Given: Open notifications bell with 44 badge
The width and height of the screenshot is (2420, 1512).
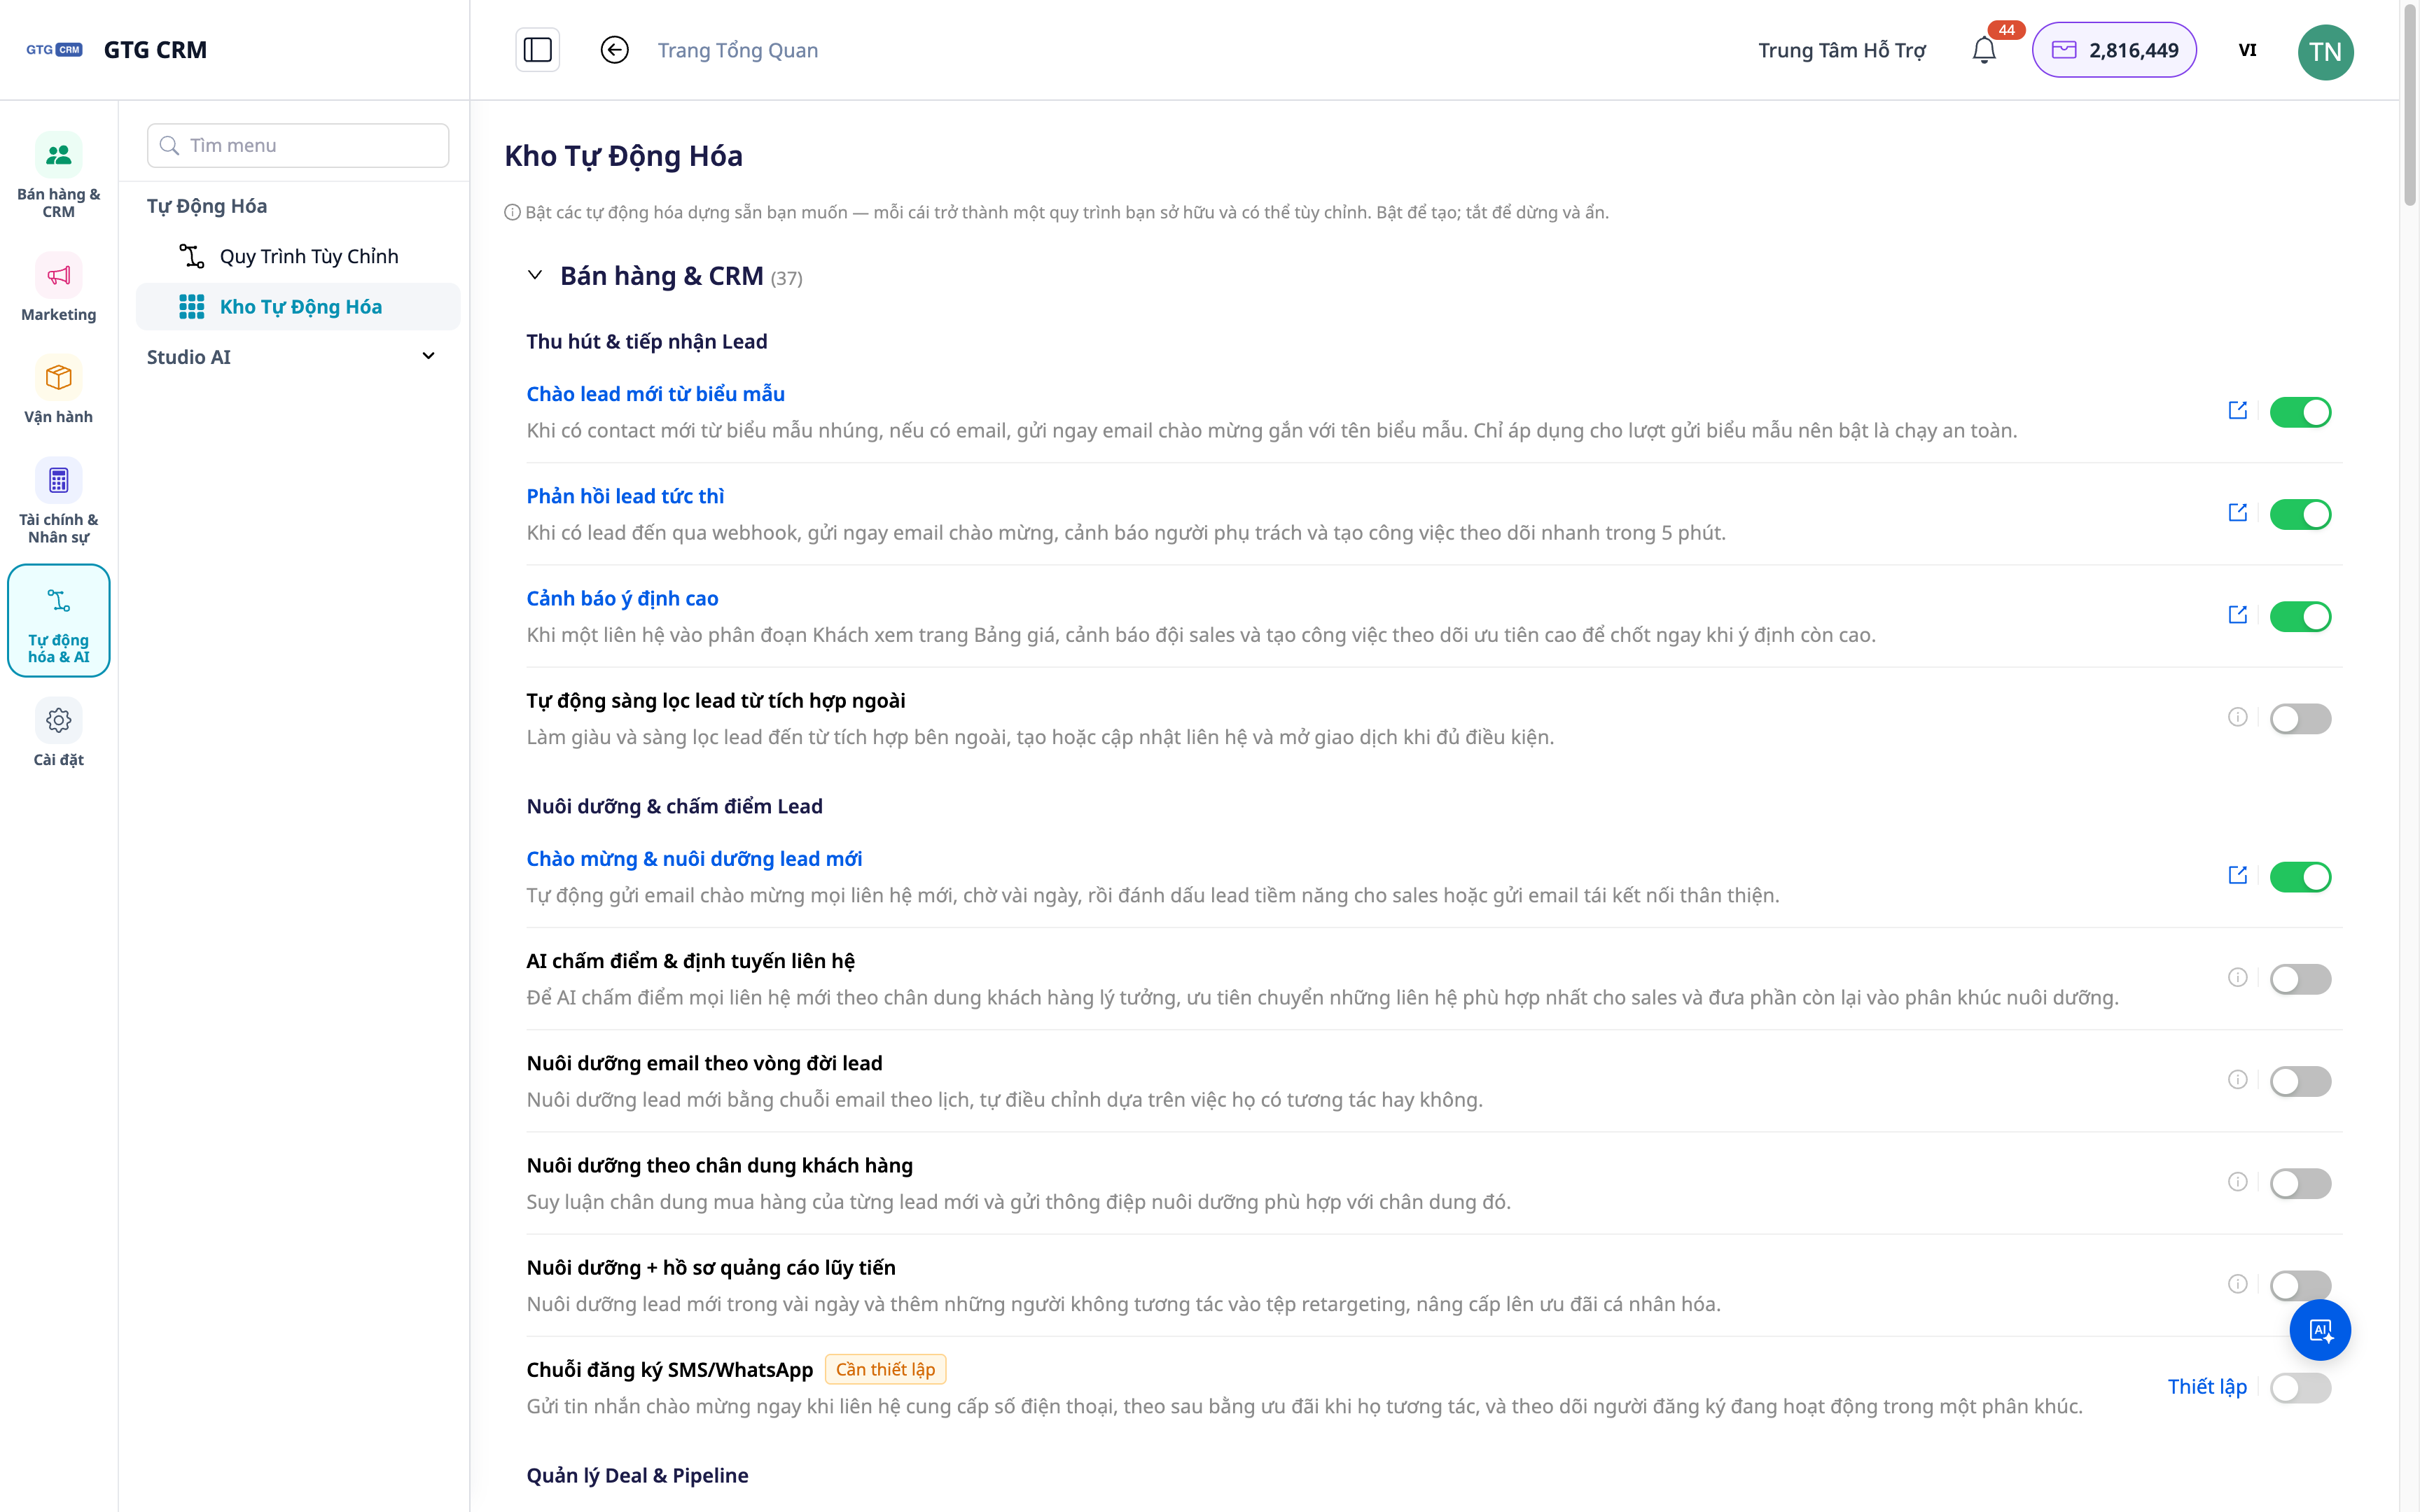Looking at the screenshot, I should (x=1984, y=50).
